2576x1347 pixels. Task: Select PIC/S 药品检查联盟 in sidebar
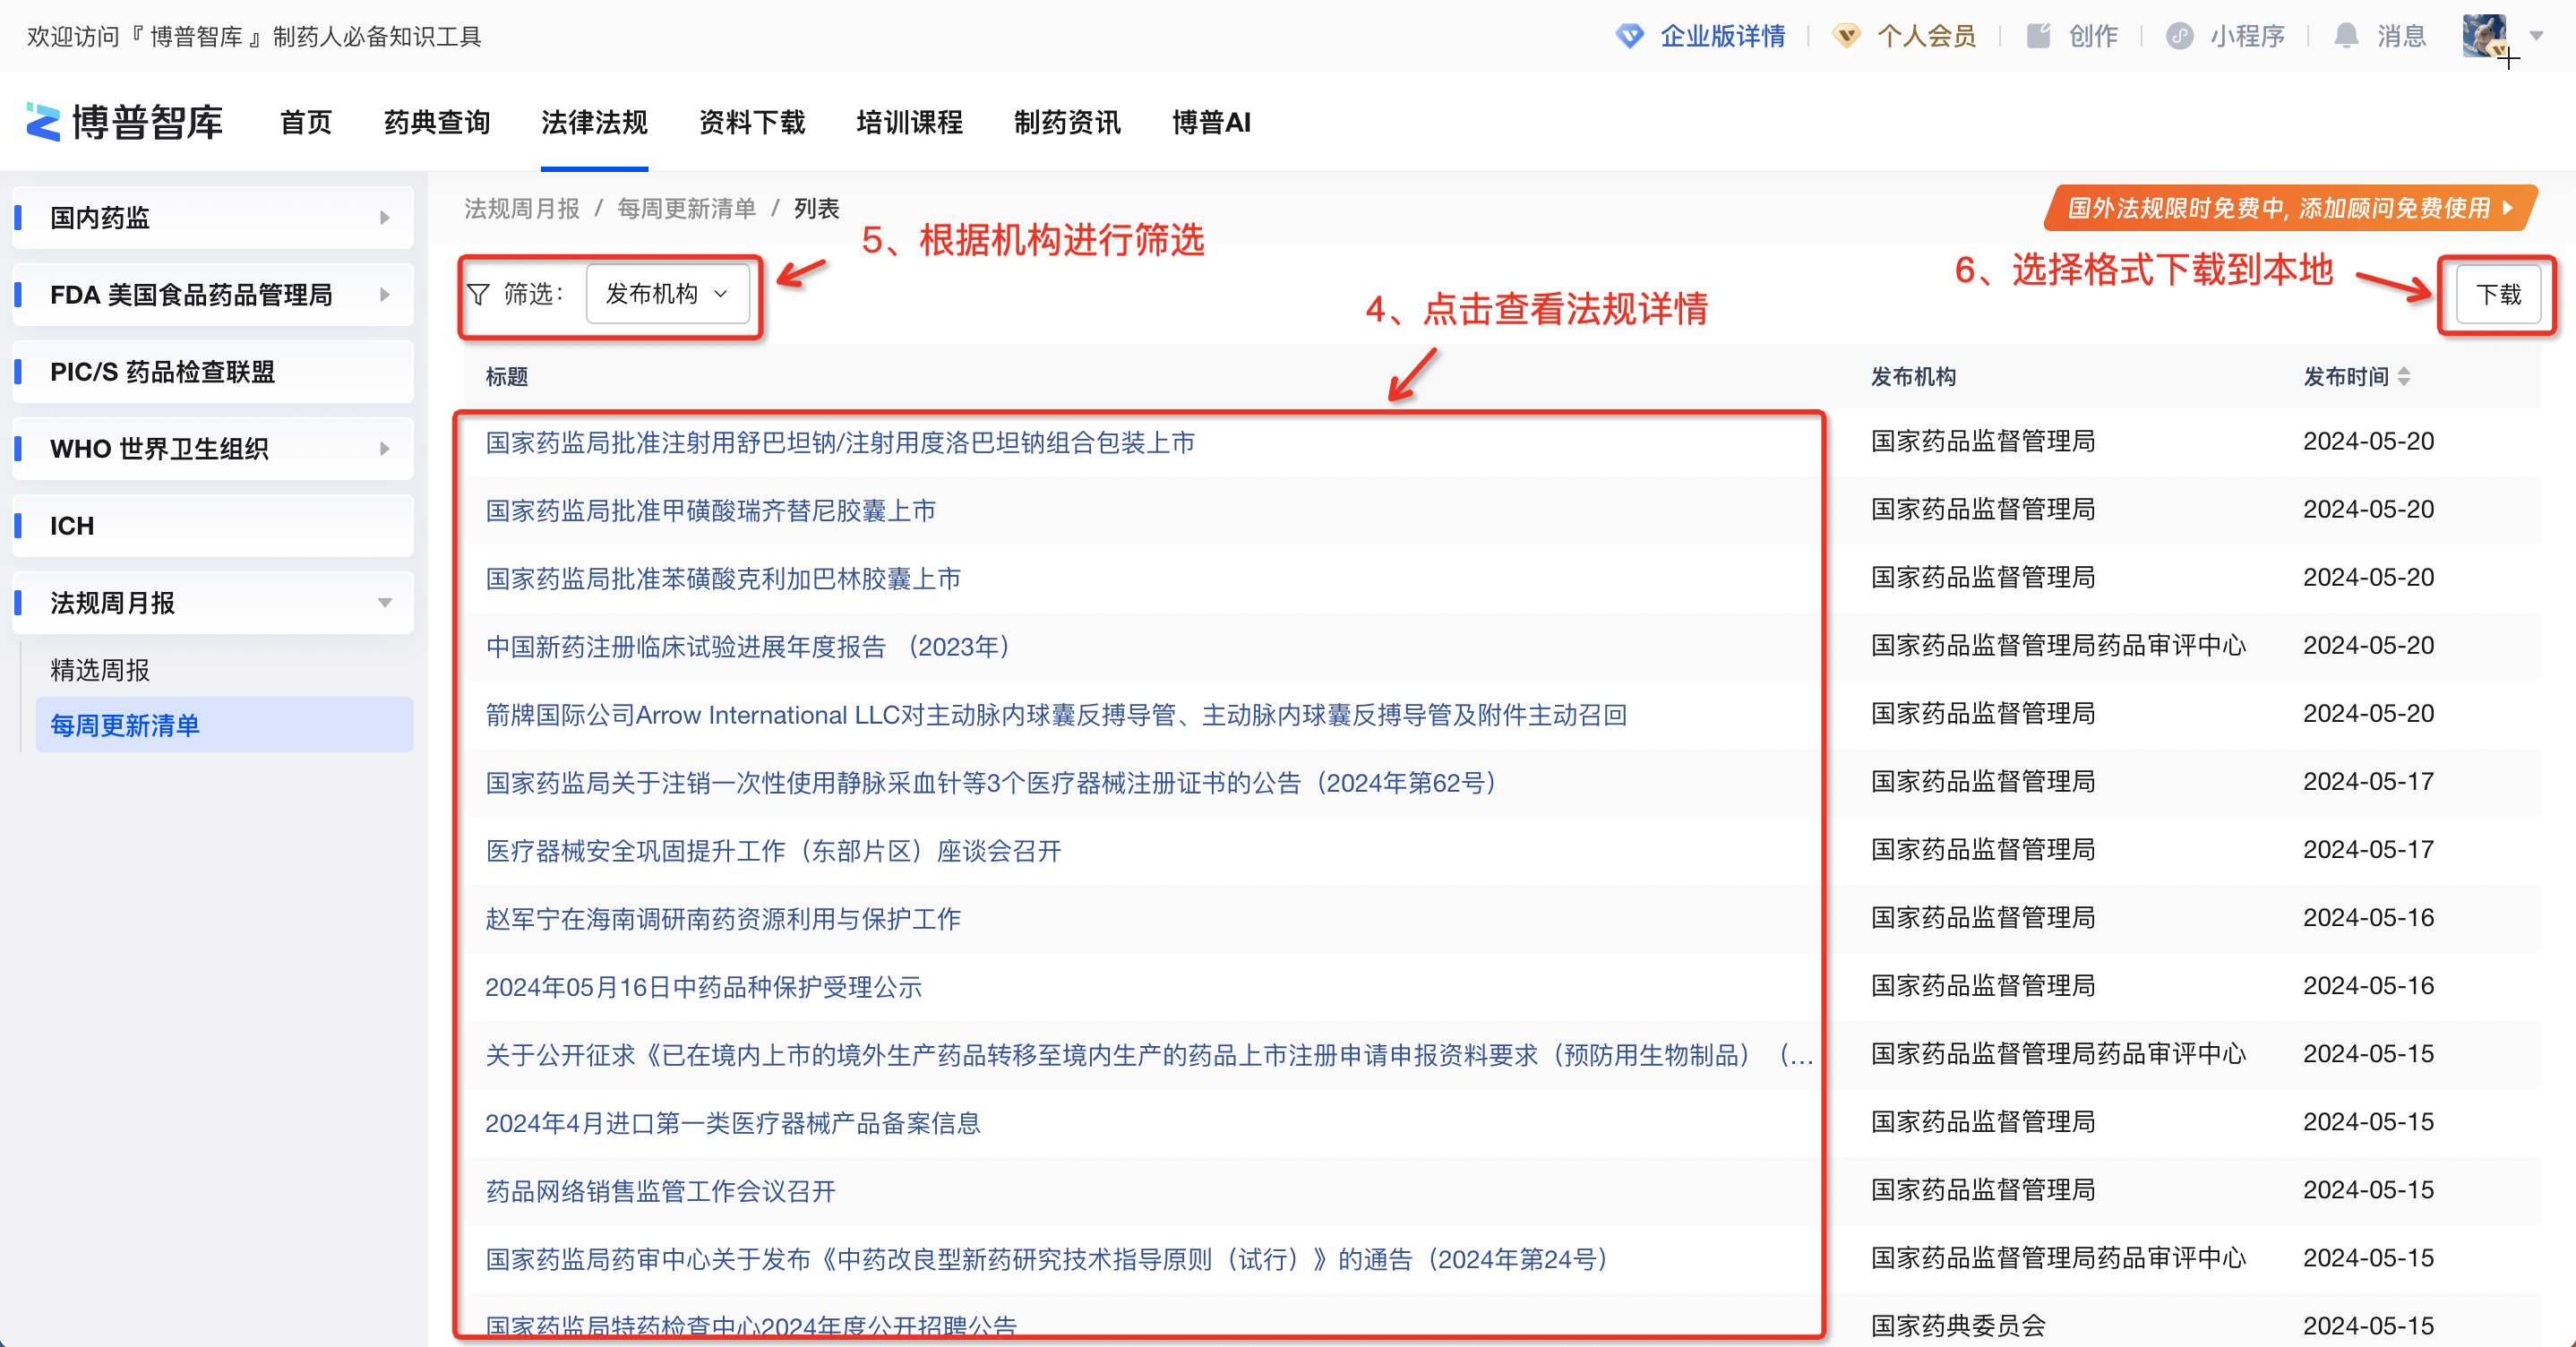click(x=213, y=371)
